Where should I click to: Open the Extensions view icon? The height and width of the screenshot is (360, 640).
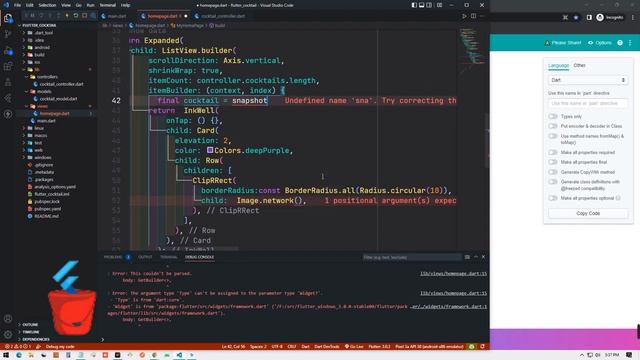tap(8, 67)
